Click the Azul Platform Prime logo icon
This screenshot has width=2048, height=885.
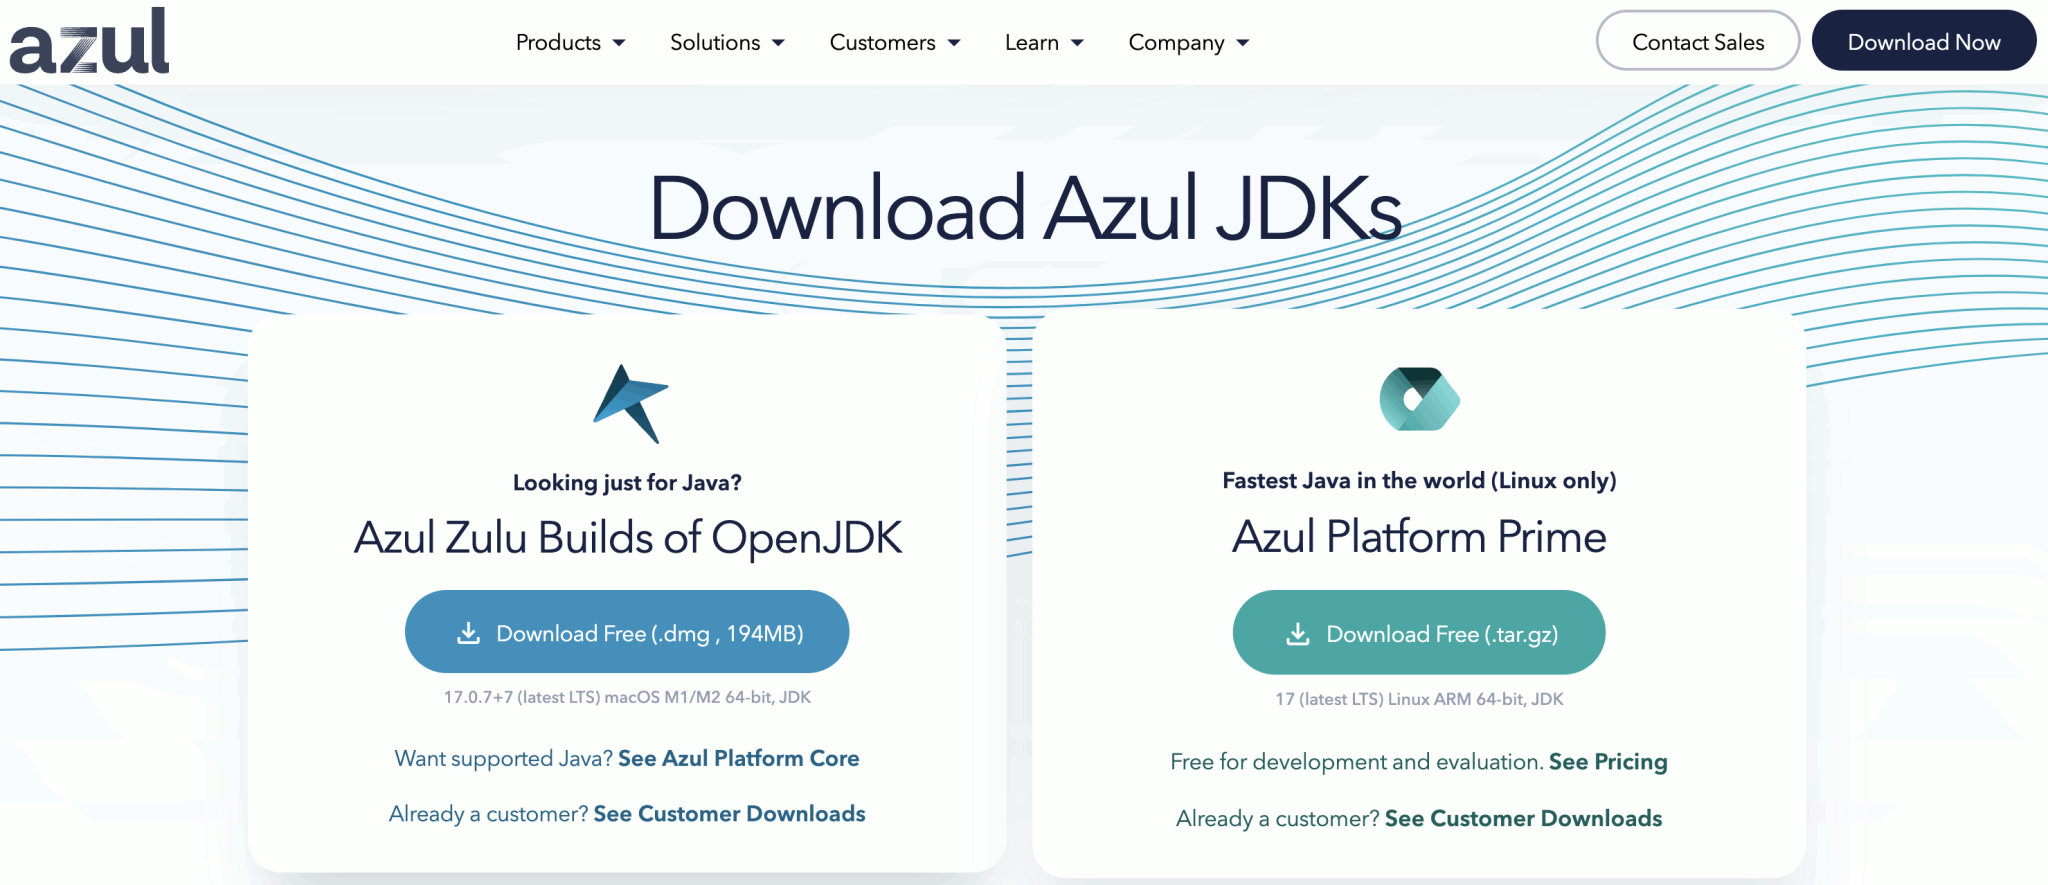click(x=1419, y=399)
